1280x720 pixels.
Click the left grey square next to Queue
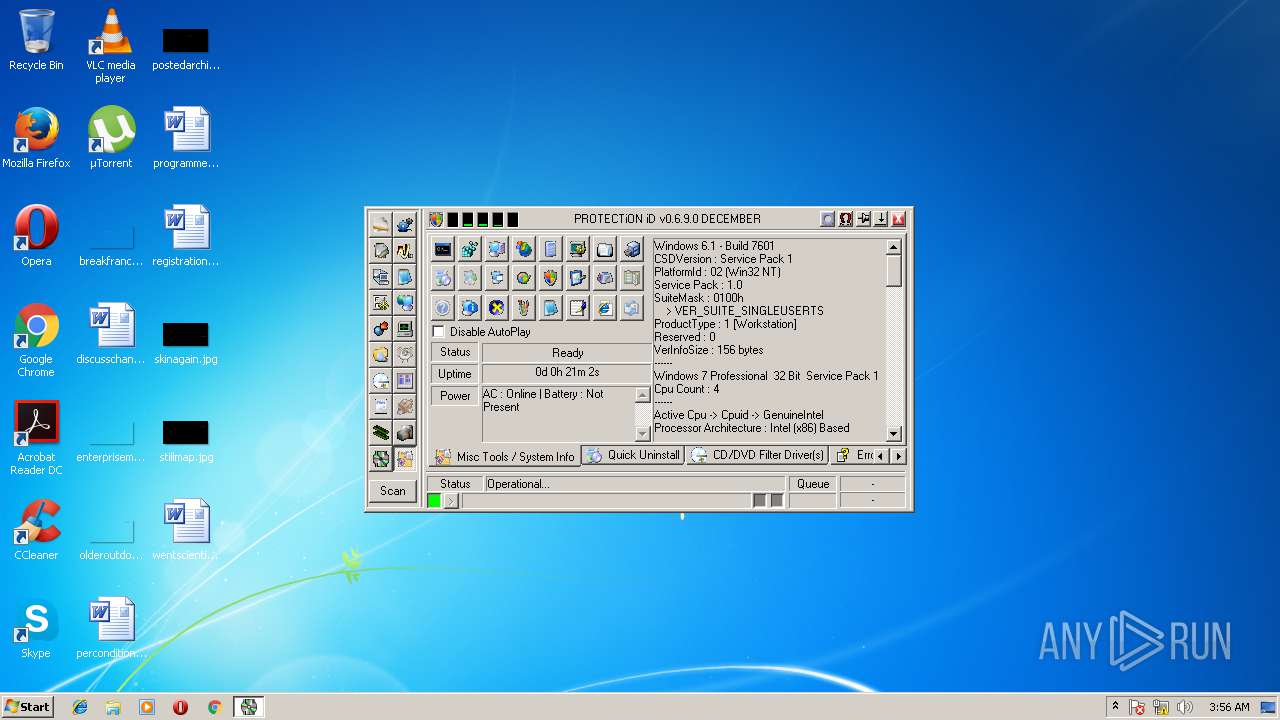point(759,501)
